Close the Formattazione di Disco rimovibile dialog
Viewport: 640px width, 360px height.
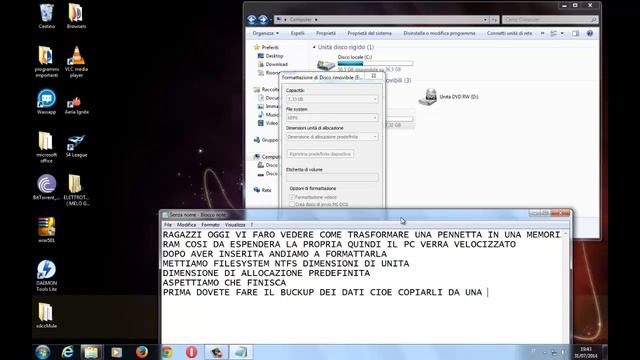373,76
